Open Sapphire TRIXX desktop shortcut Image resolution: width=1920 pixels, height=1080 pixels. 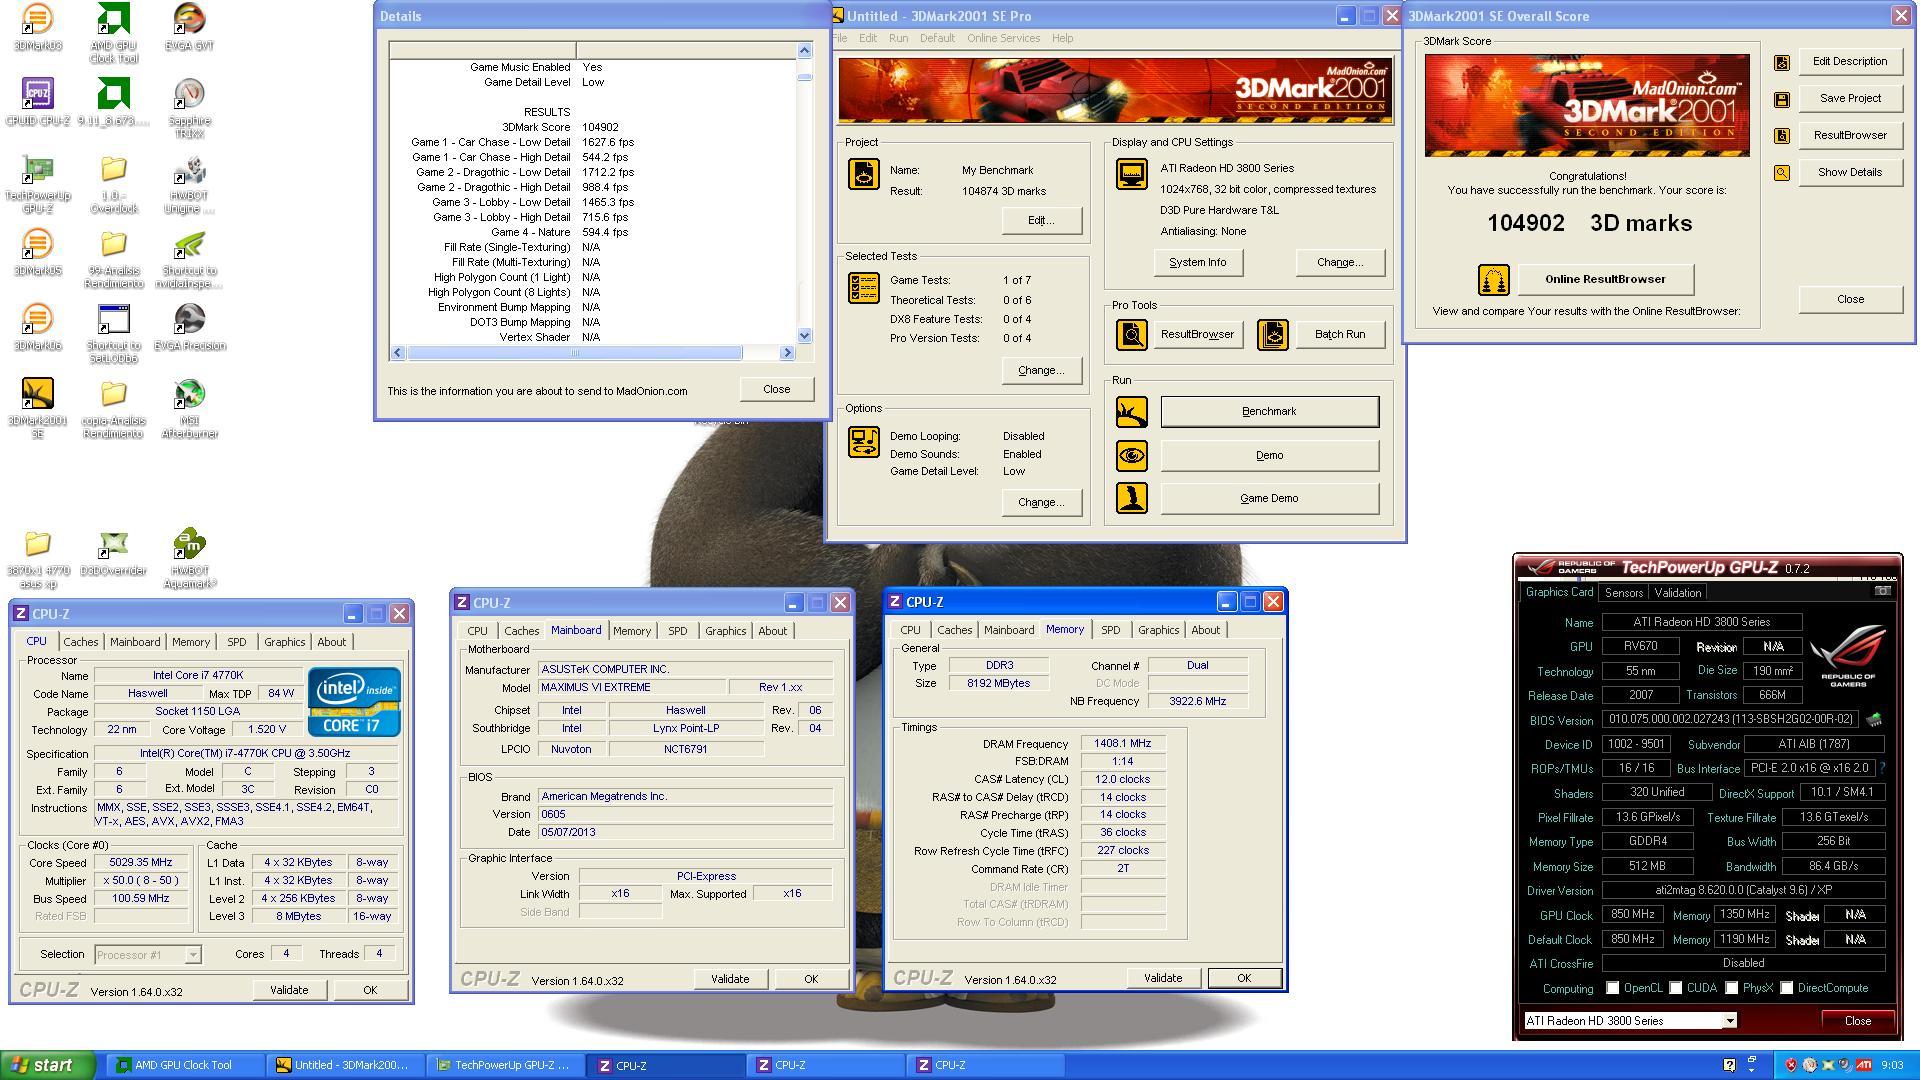pos(189,108)
